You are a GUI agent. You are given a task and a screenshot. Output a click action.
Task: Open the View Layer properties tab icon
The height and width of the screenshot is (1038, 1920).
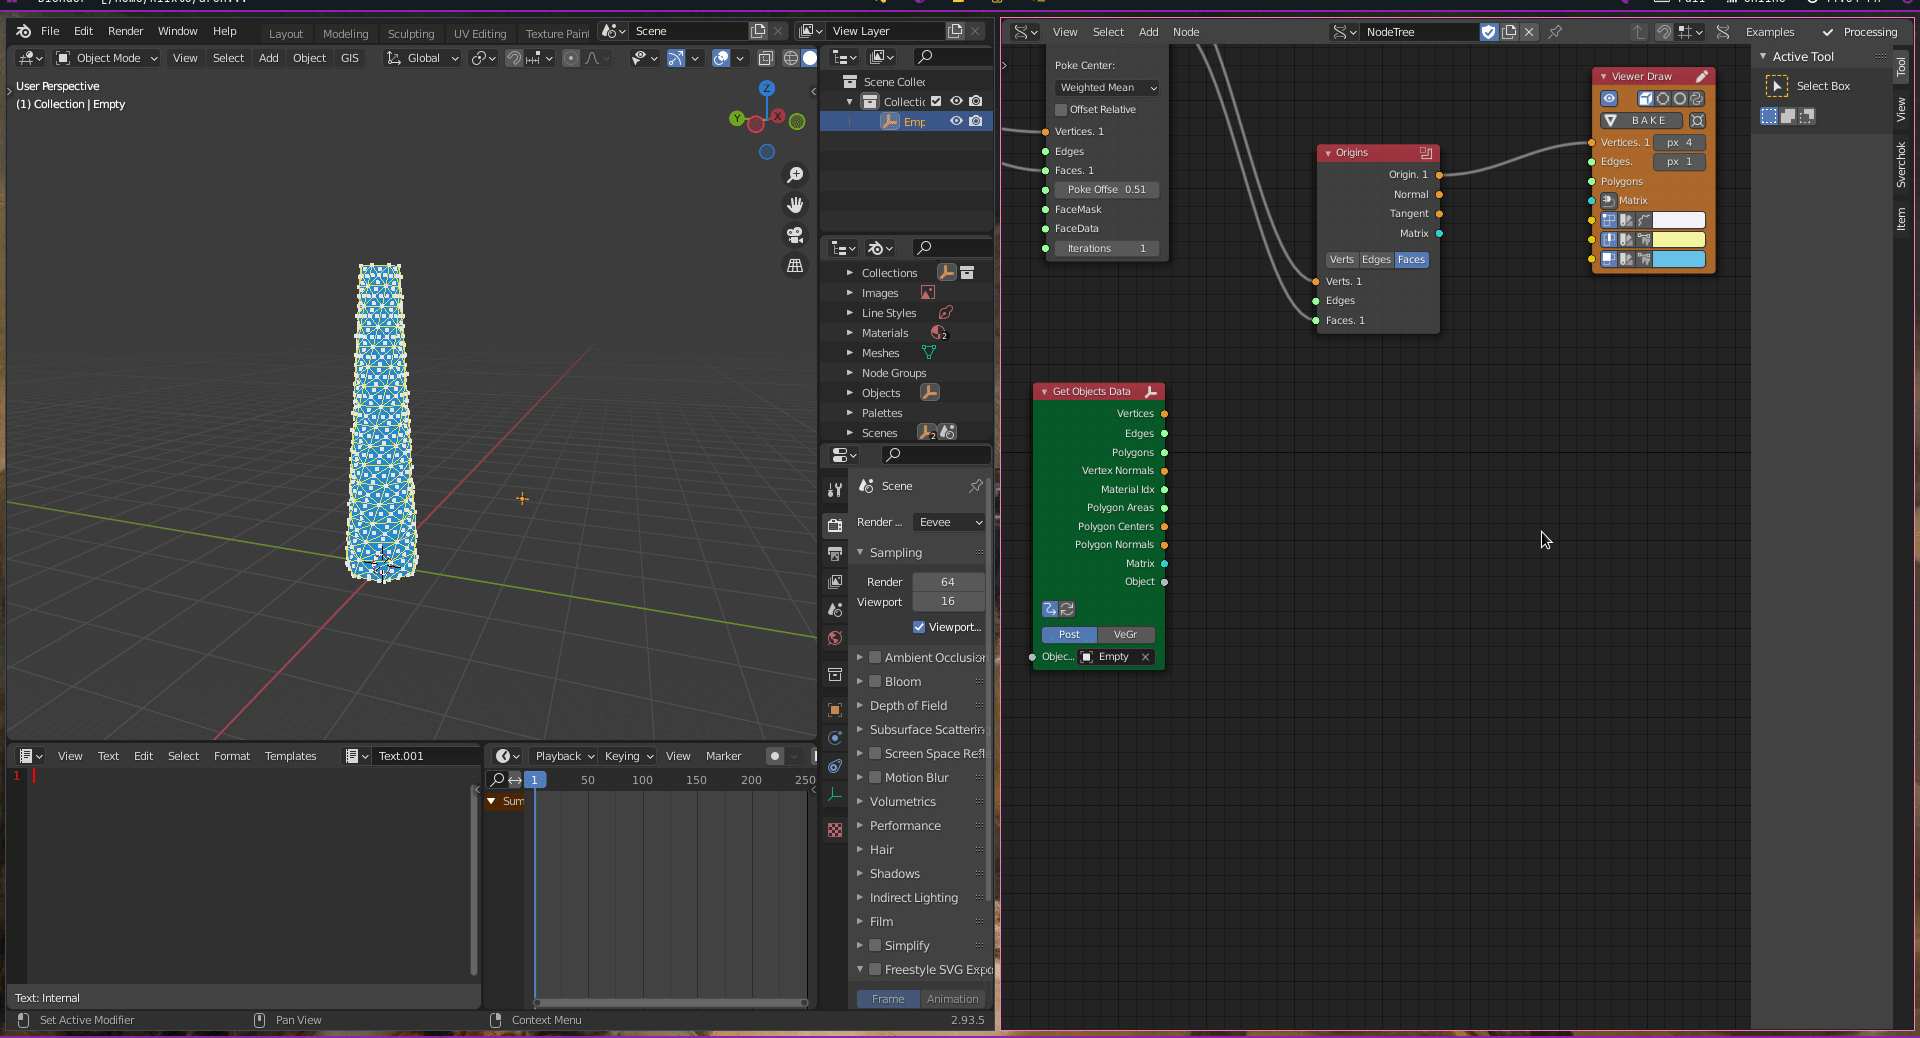point(835,581)
